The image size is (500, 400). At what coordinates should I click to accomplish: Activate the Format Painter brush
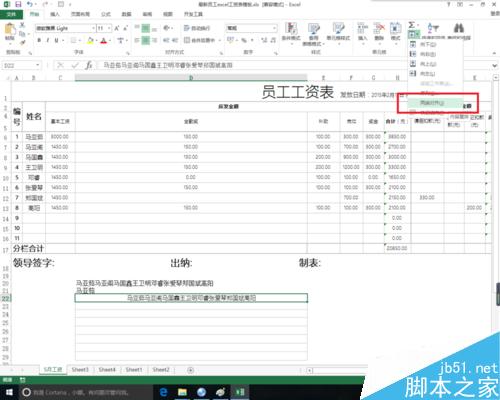(22, 42)
